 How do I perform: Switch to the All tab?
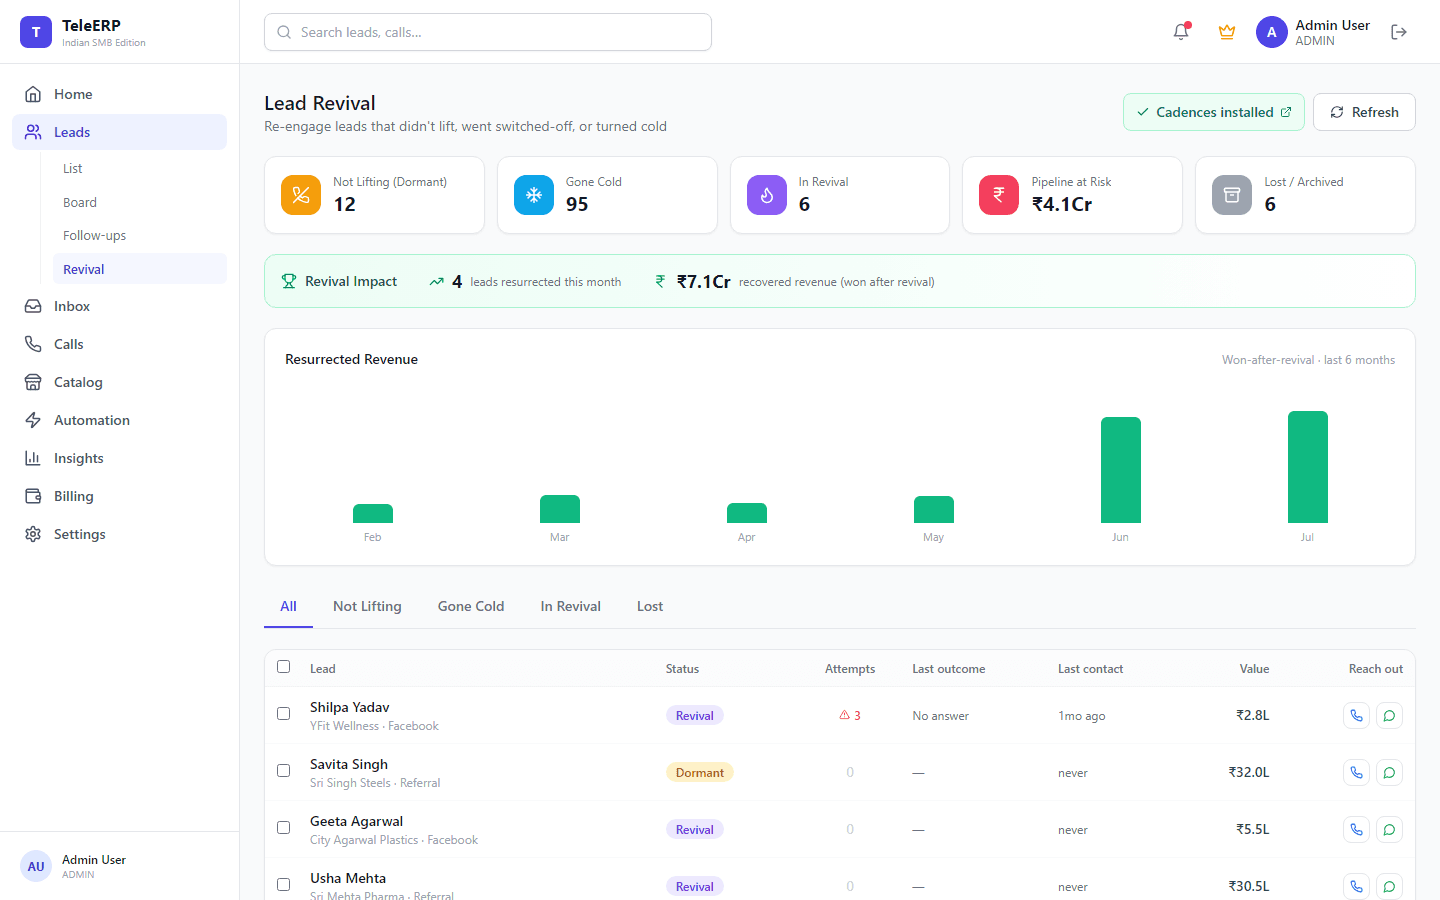[288, 606]
